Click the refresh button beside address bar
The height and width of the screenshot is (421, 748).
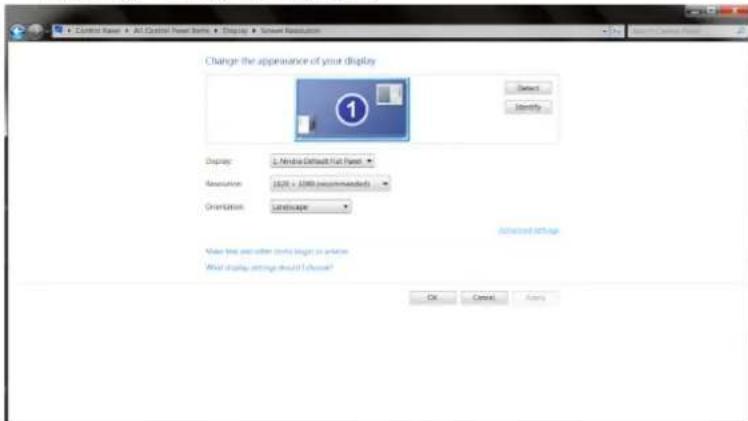point(618,32)
